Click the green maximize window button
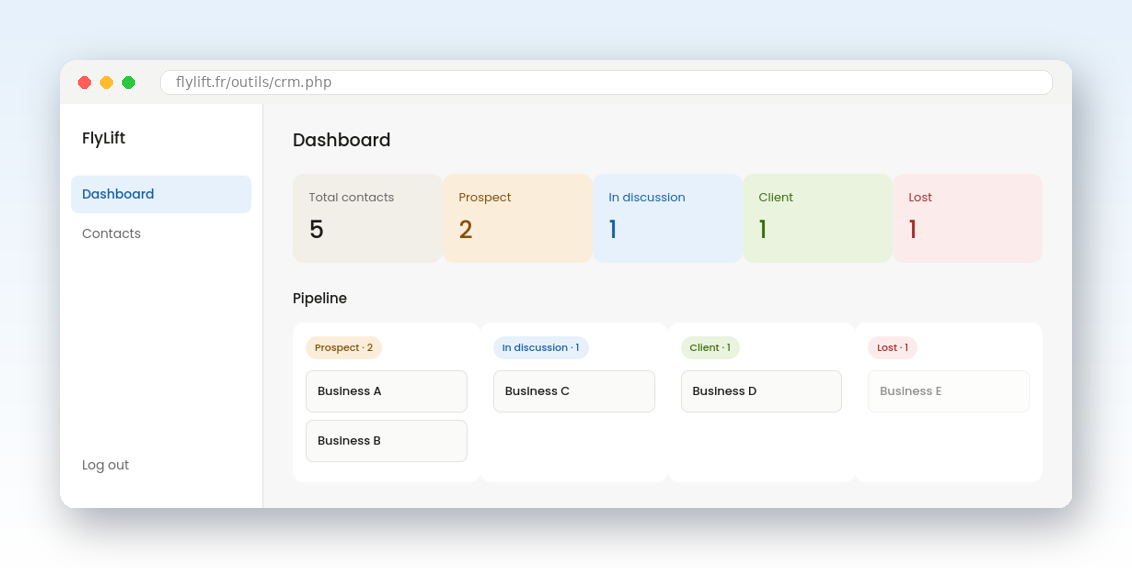This screenshot has width=1132, height=568. 129,82
